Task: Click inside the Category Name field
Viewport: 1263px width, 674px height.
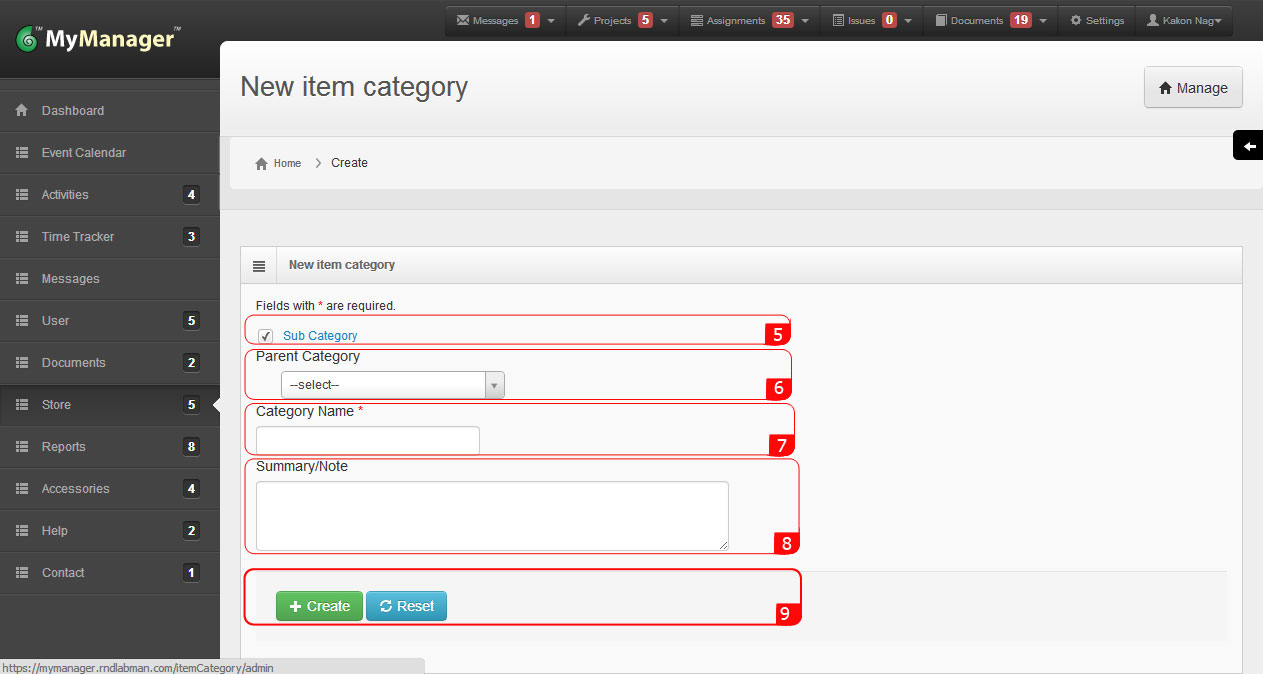Action: coord(367,440)
